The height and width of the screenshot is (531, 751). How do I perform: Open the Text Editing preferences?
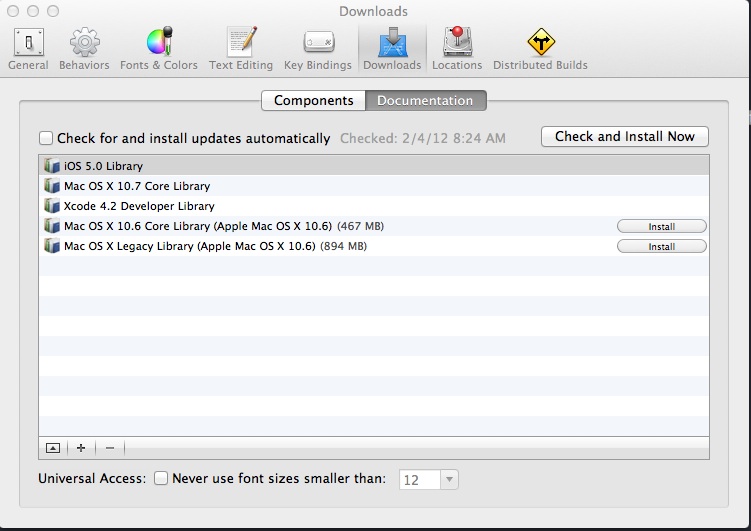tap(241, 49)
